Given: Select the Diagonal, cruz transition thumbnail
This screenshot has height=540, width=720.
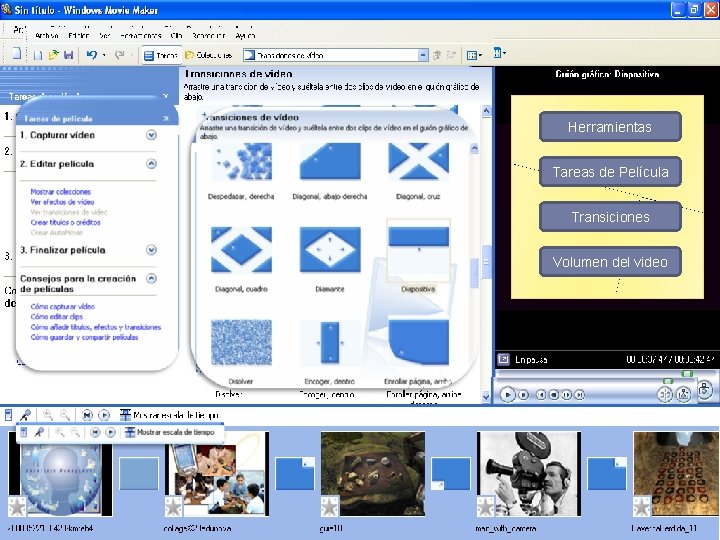Looking at the screenshot, I should pos(418,161).
